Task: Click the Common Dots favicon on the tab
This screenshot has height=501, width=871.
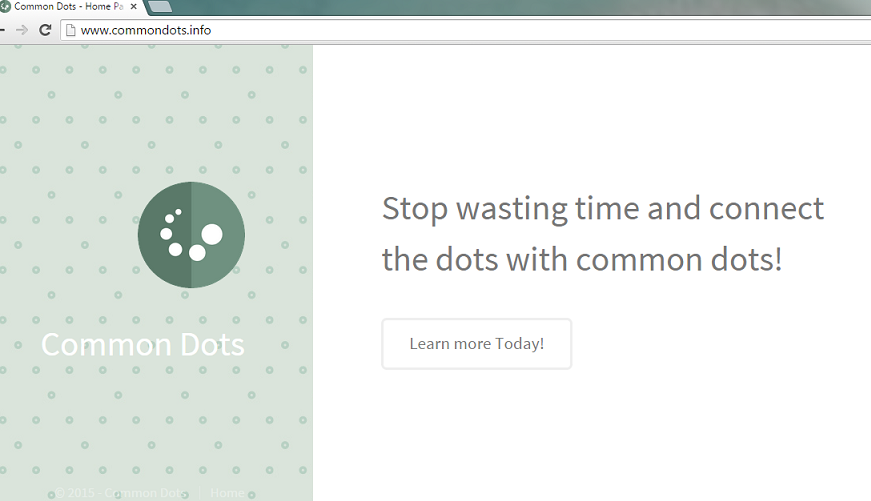Action: (5, 7)
